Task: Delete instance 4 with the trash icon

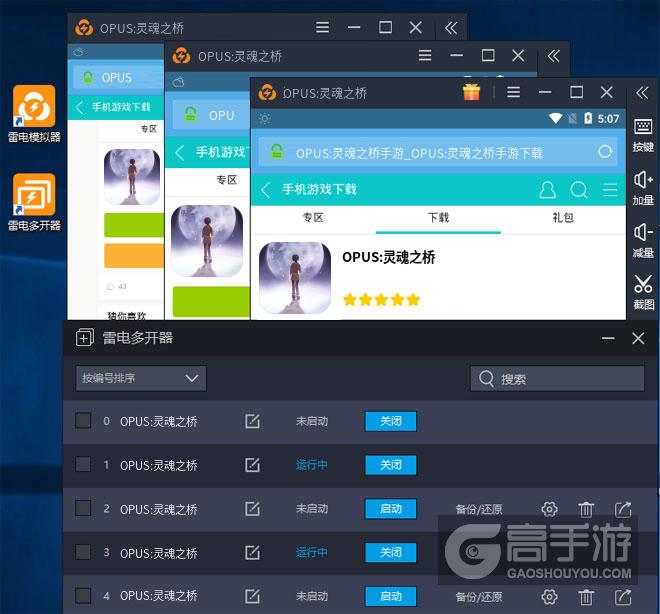Action: click(586, 597)
